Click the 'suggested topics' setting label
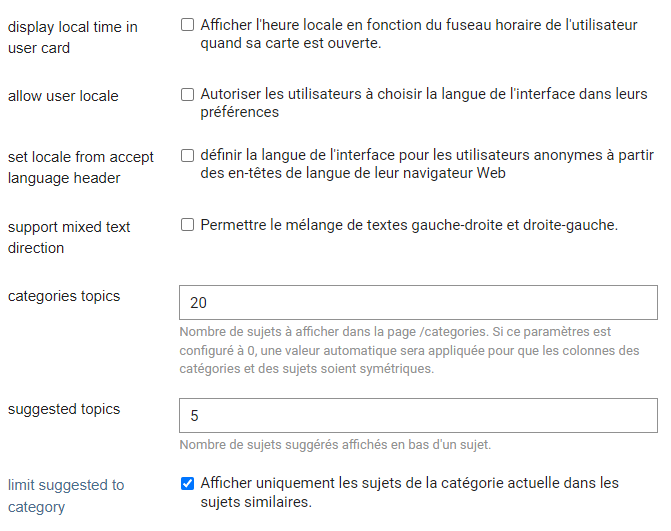 (64, 409)
